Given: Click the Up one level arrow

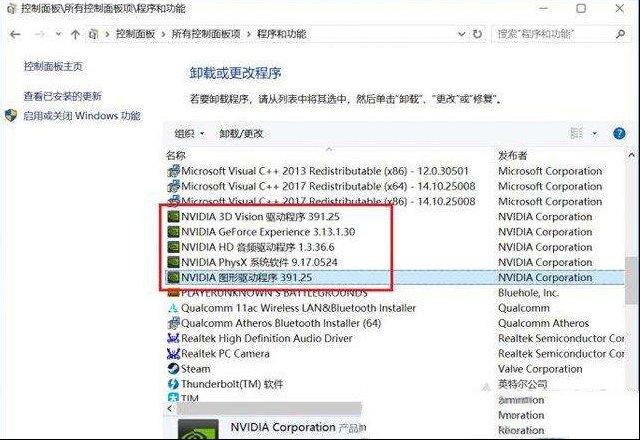Looking at the screenshot, I should [75, 34].
